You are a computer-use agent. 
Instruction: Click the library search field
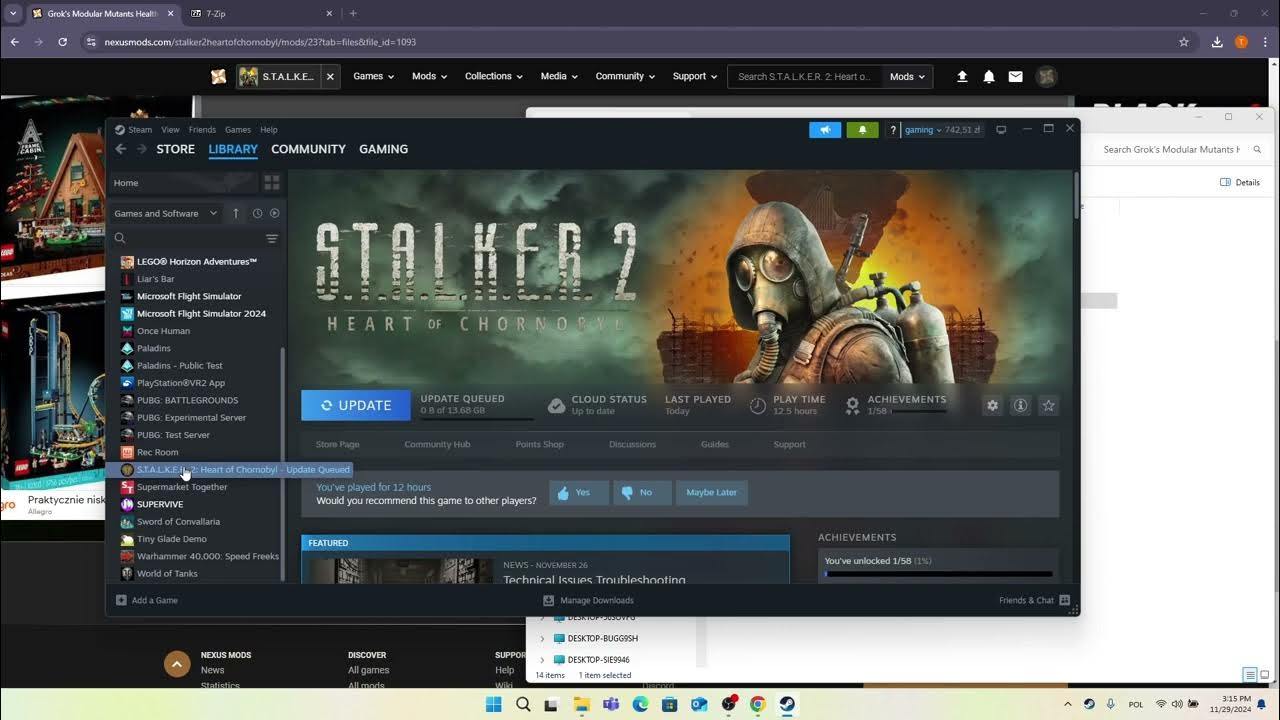pos(187,238)
